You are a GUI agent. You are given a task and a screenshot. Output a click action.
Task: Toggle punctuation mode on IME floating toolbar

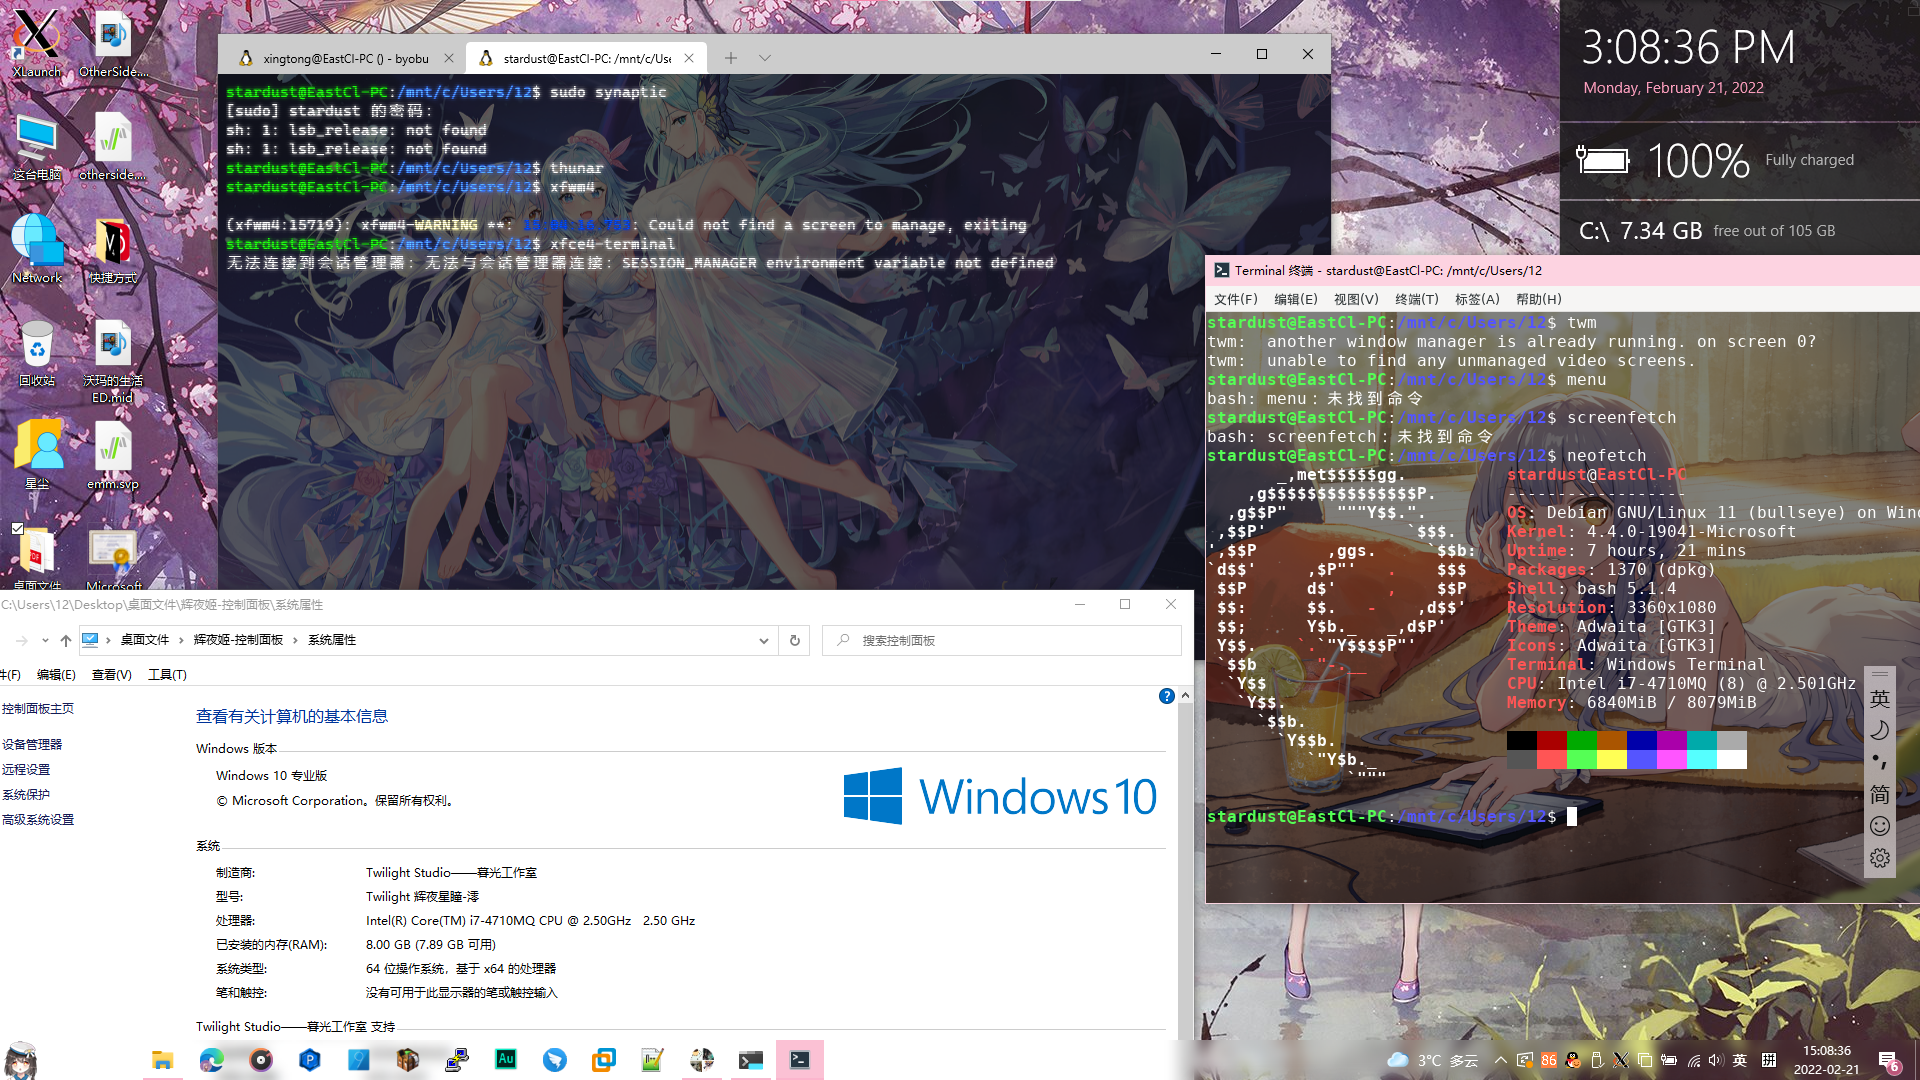(1880, 762)
